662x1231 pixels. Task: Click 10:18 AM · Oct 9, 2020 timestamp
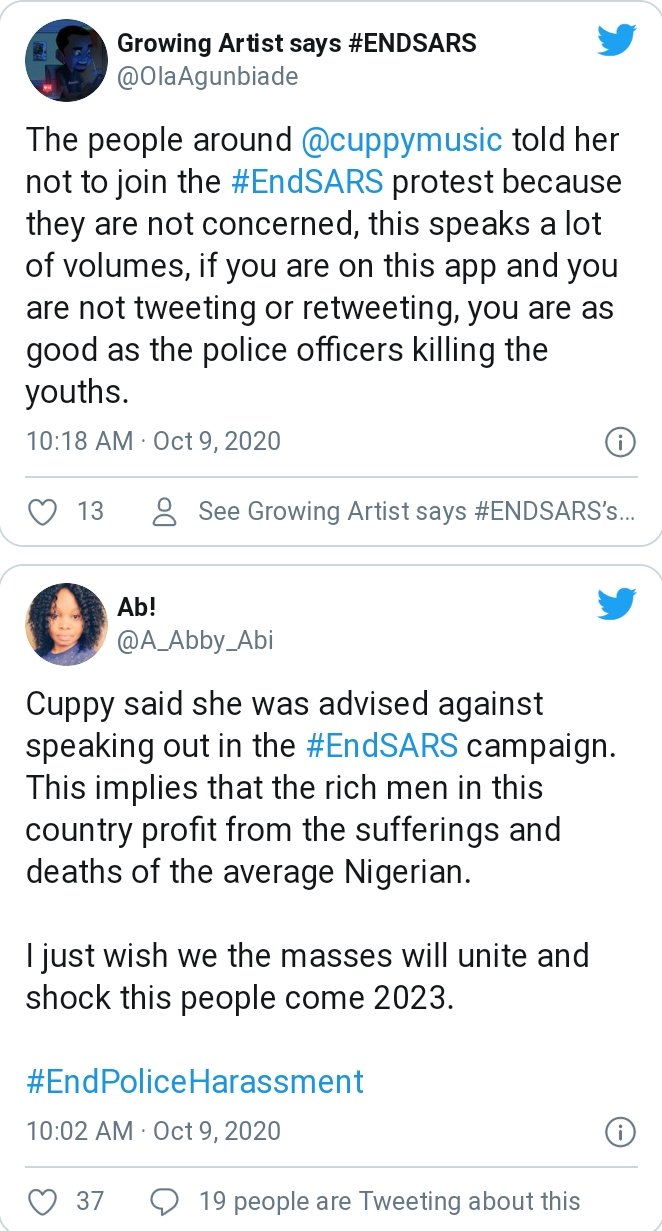tap(153, 441)
